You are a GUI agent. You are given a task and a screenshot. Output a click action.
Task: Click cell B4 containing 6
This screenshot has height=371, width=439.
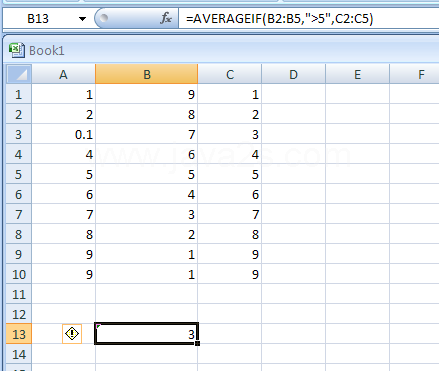(147, 154)
